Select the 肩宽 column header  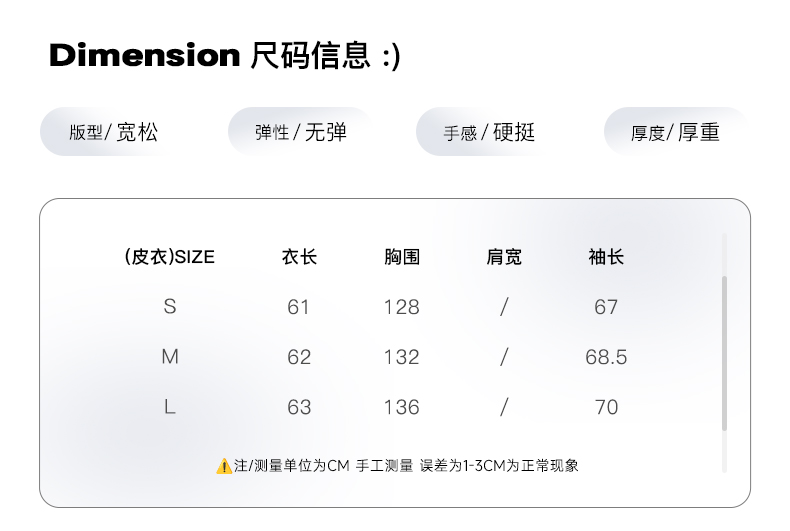coord(504,257)
